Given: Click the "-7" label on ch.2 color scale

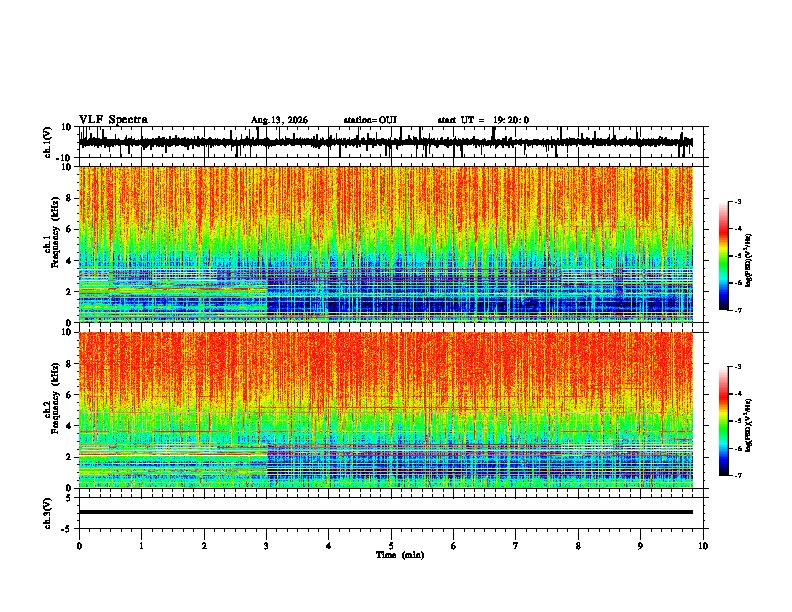Looking at the screenshot, I should coord(737,476).
